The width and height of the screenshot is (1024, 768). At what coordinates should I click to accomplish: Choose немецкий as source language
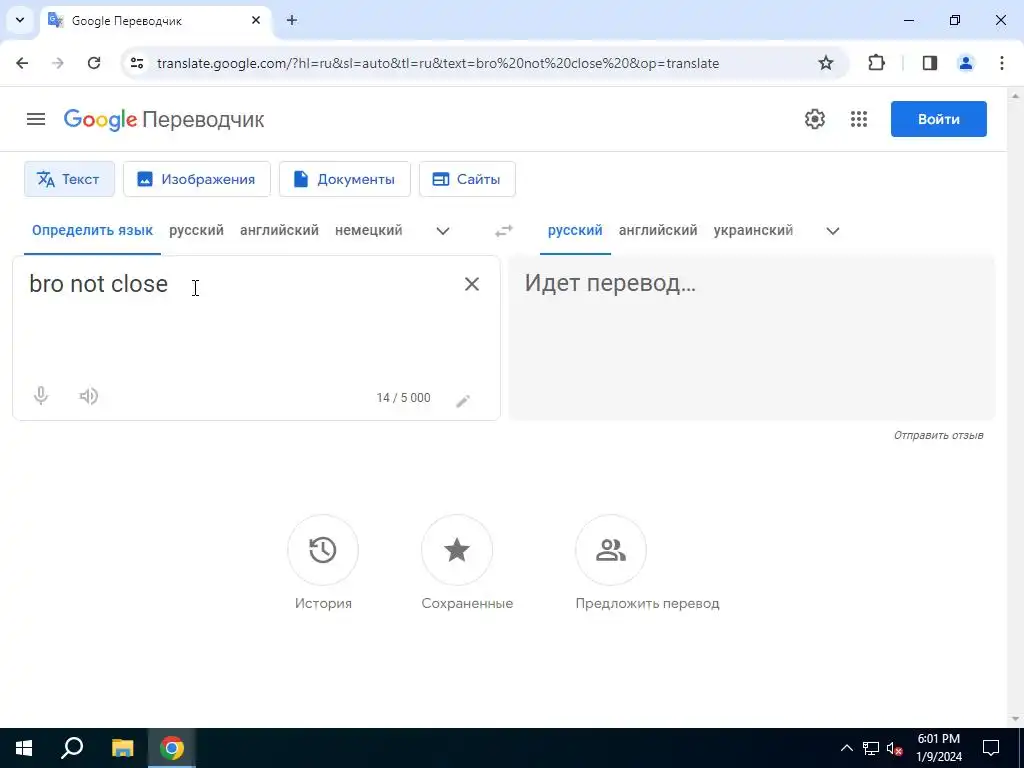[x=368, y=231]
